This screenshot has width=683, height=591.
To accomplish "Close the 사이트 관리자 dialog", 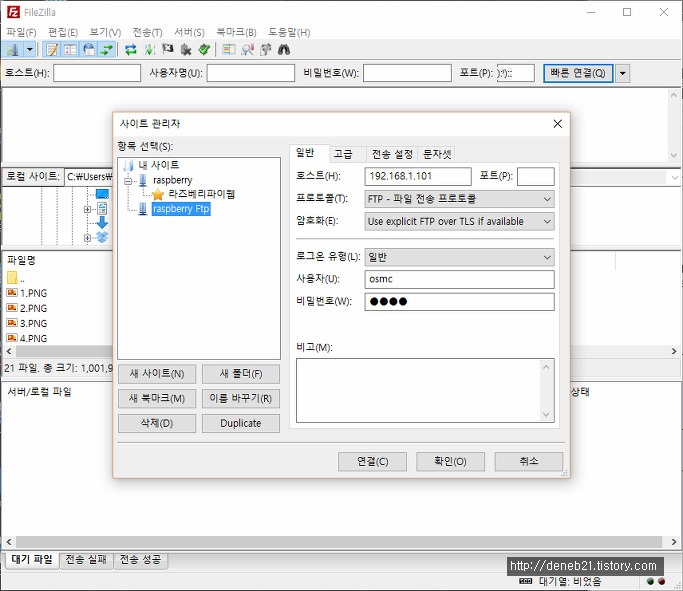I will [558, 124].
